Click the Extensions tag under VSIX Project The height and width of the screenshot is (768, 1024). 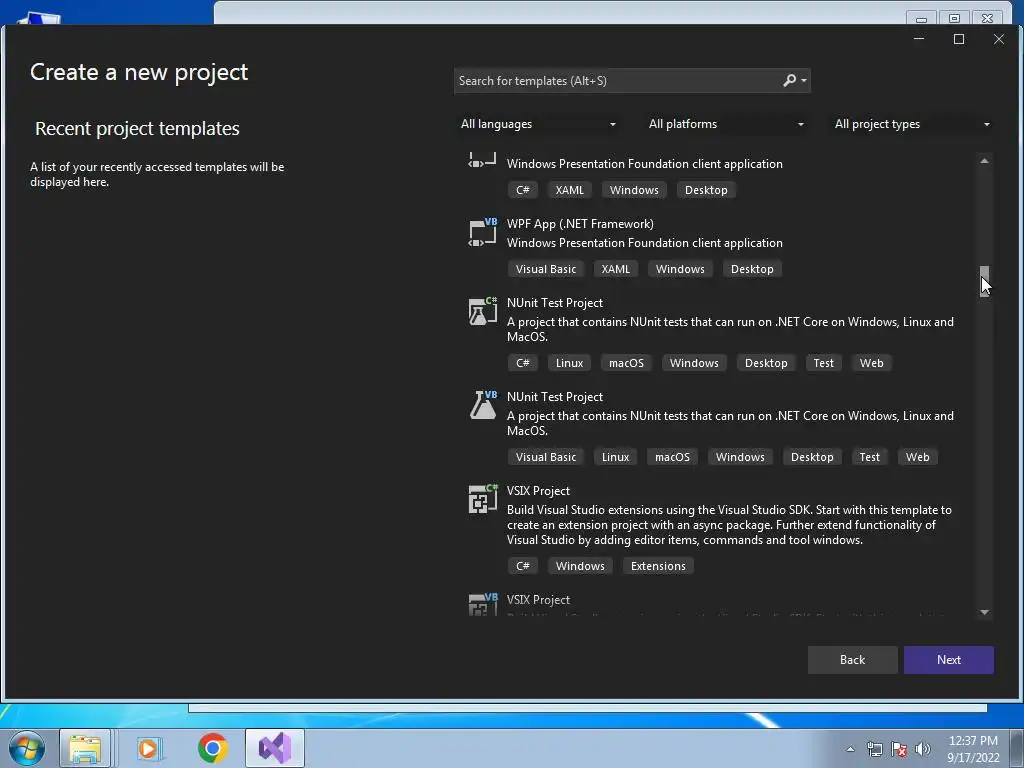(658, 566)
